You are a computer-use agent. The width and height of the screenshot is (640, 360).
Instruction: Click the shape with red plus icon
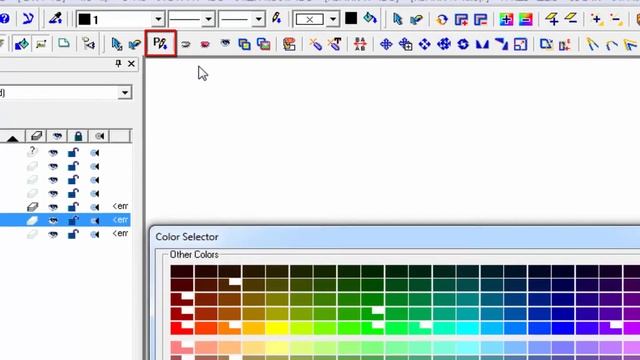click(x=461, y=19)
